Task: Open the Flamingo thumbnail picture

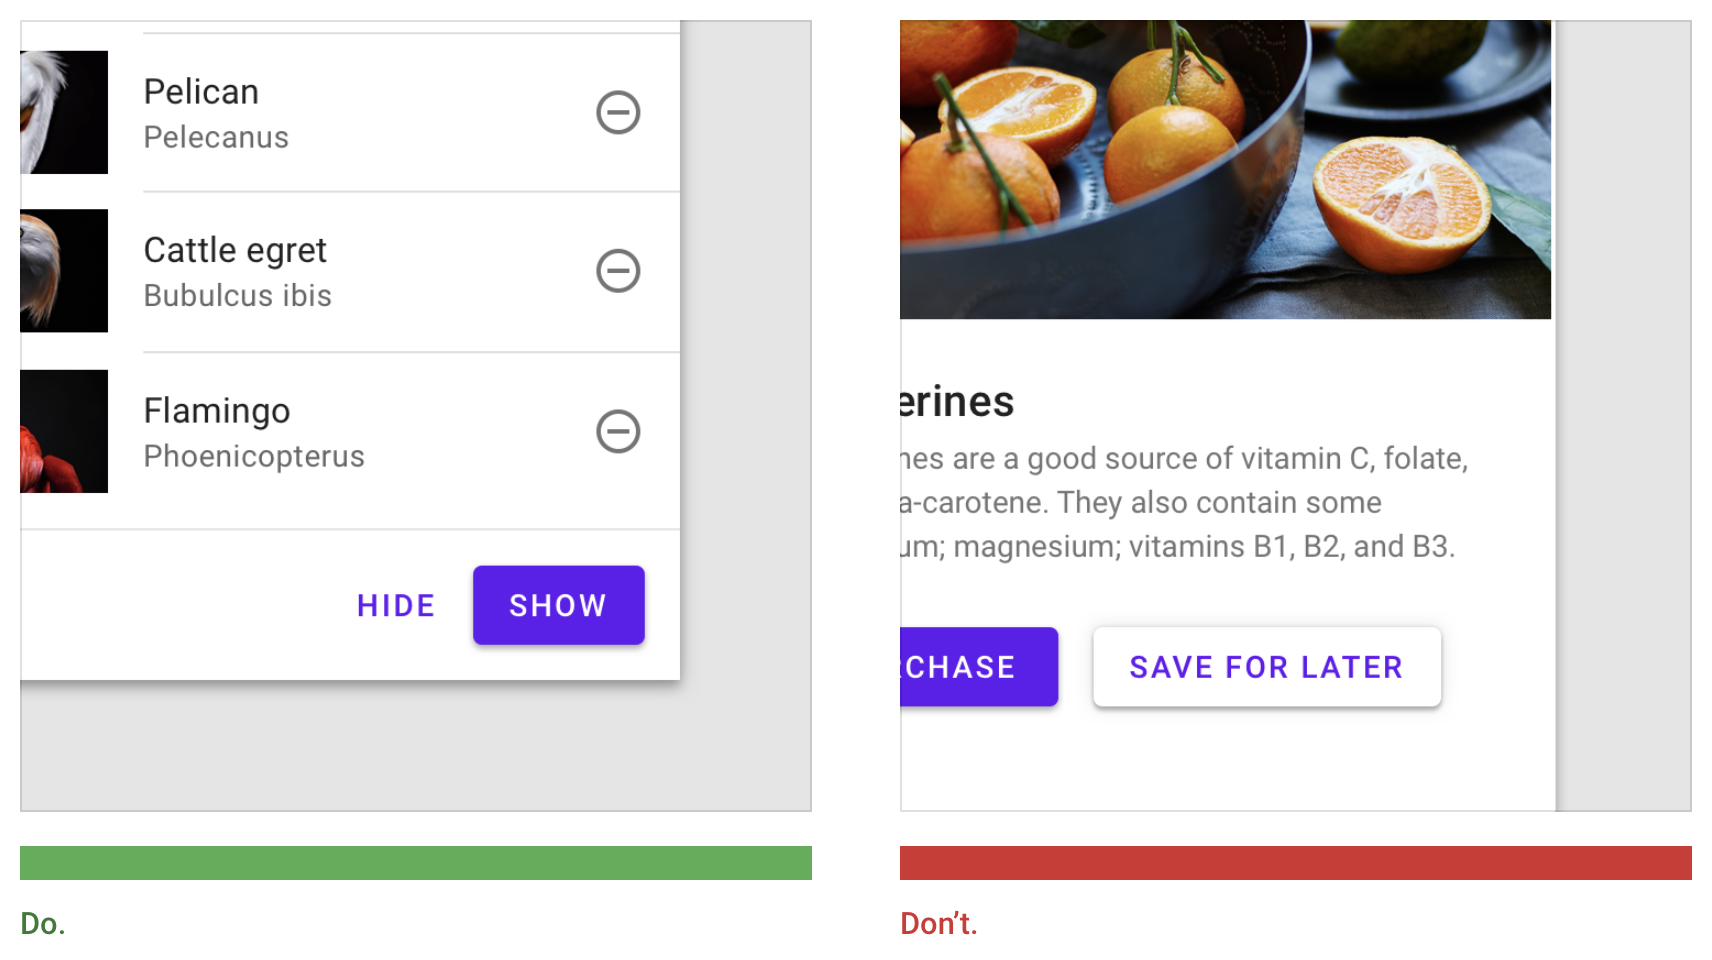Action: tap(64, 431)
